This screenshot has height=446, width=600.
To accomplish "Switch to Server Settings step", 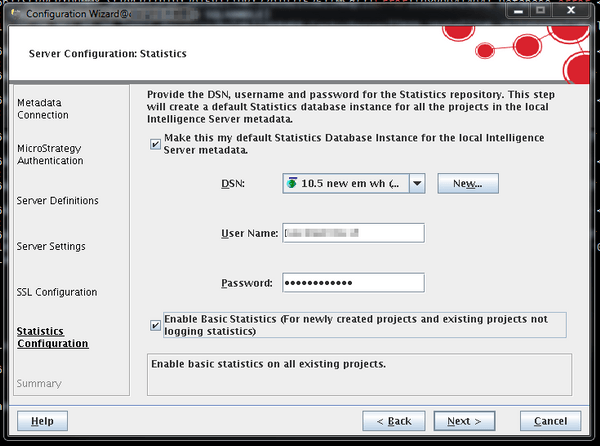I will (51, 247).
